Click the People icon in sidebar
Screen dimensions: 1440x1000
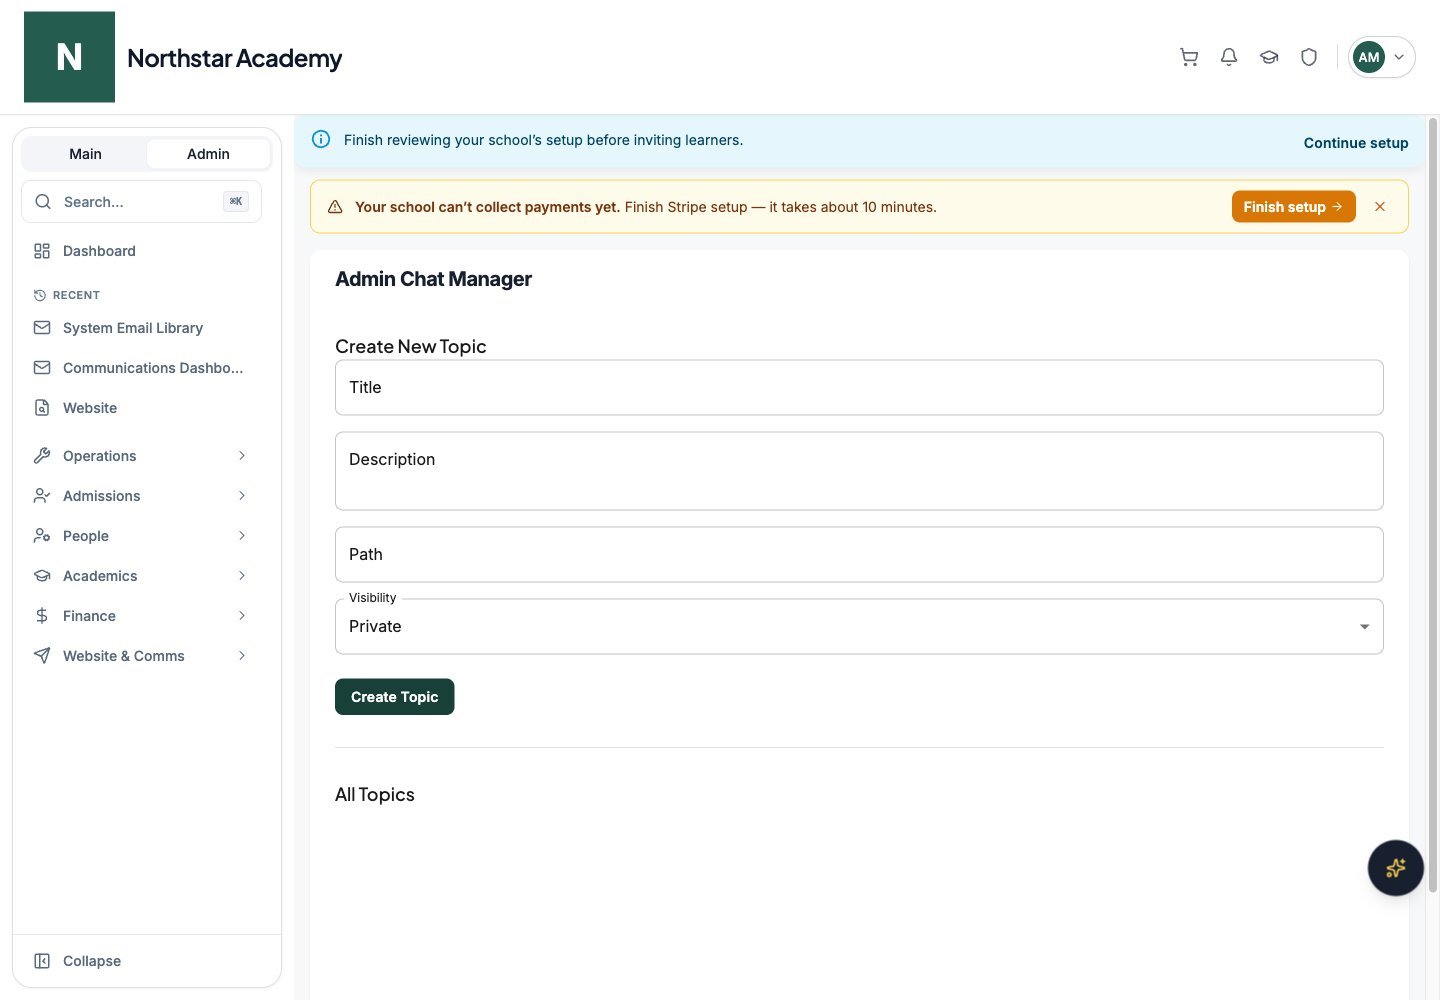[42, 536]
